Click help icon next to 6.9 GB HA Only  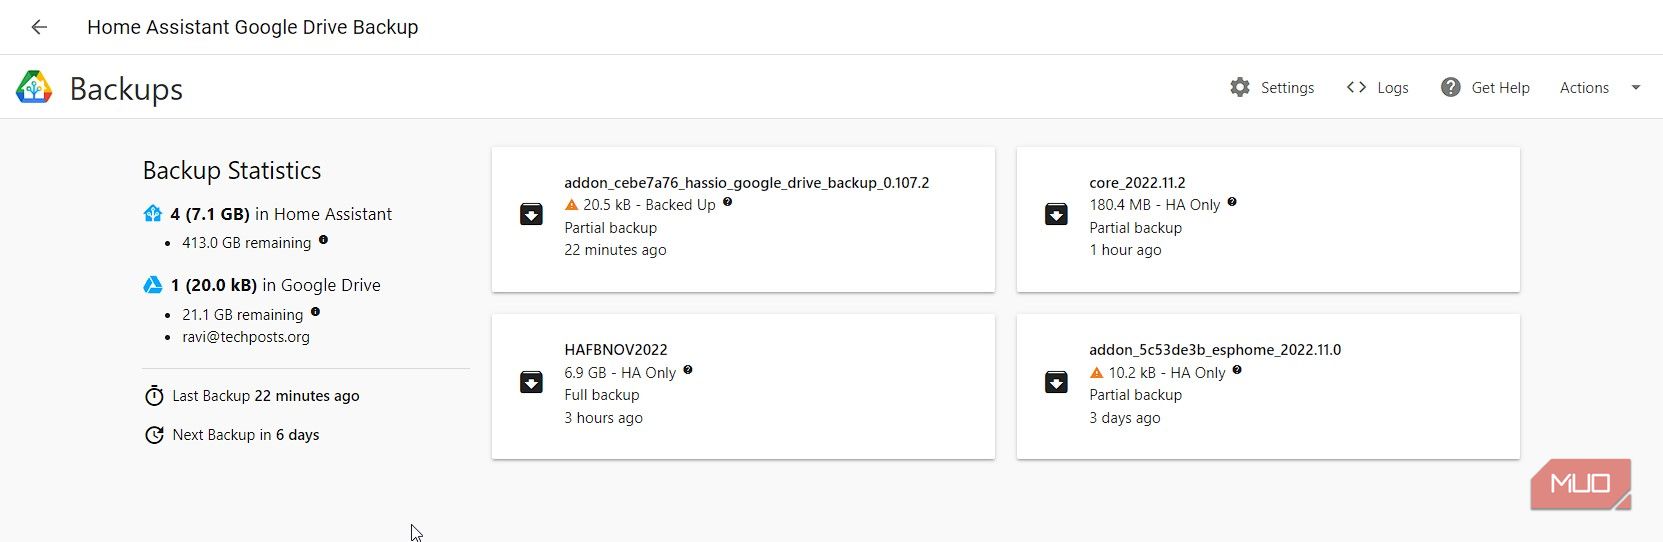687,370
